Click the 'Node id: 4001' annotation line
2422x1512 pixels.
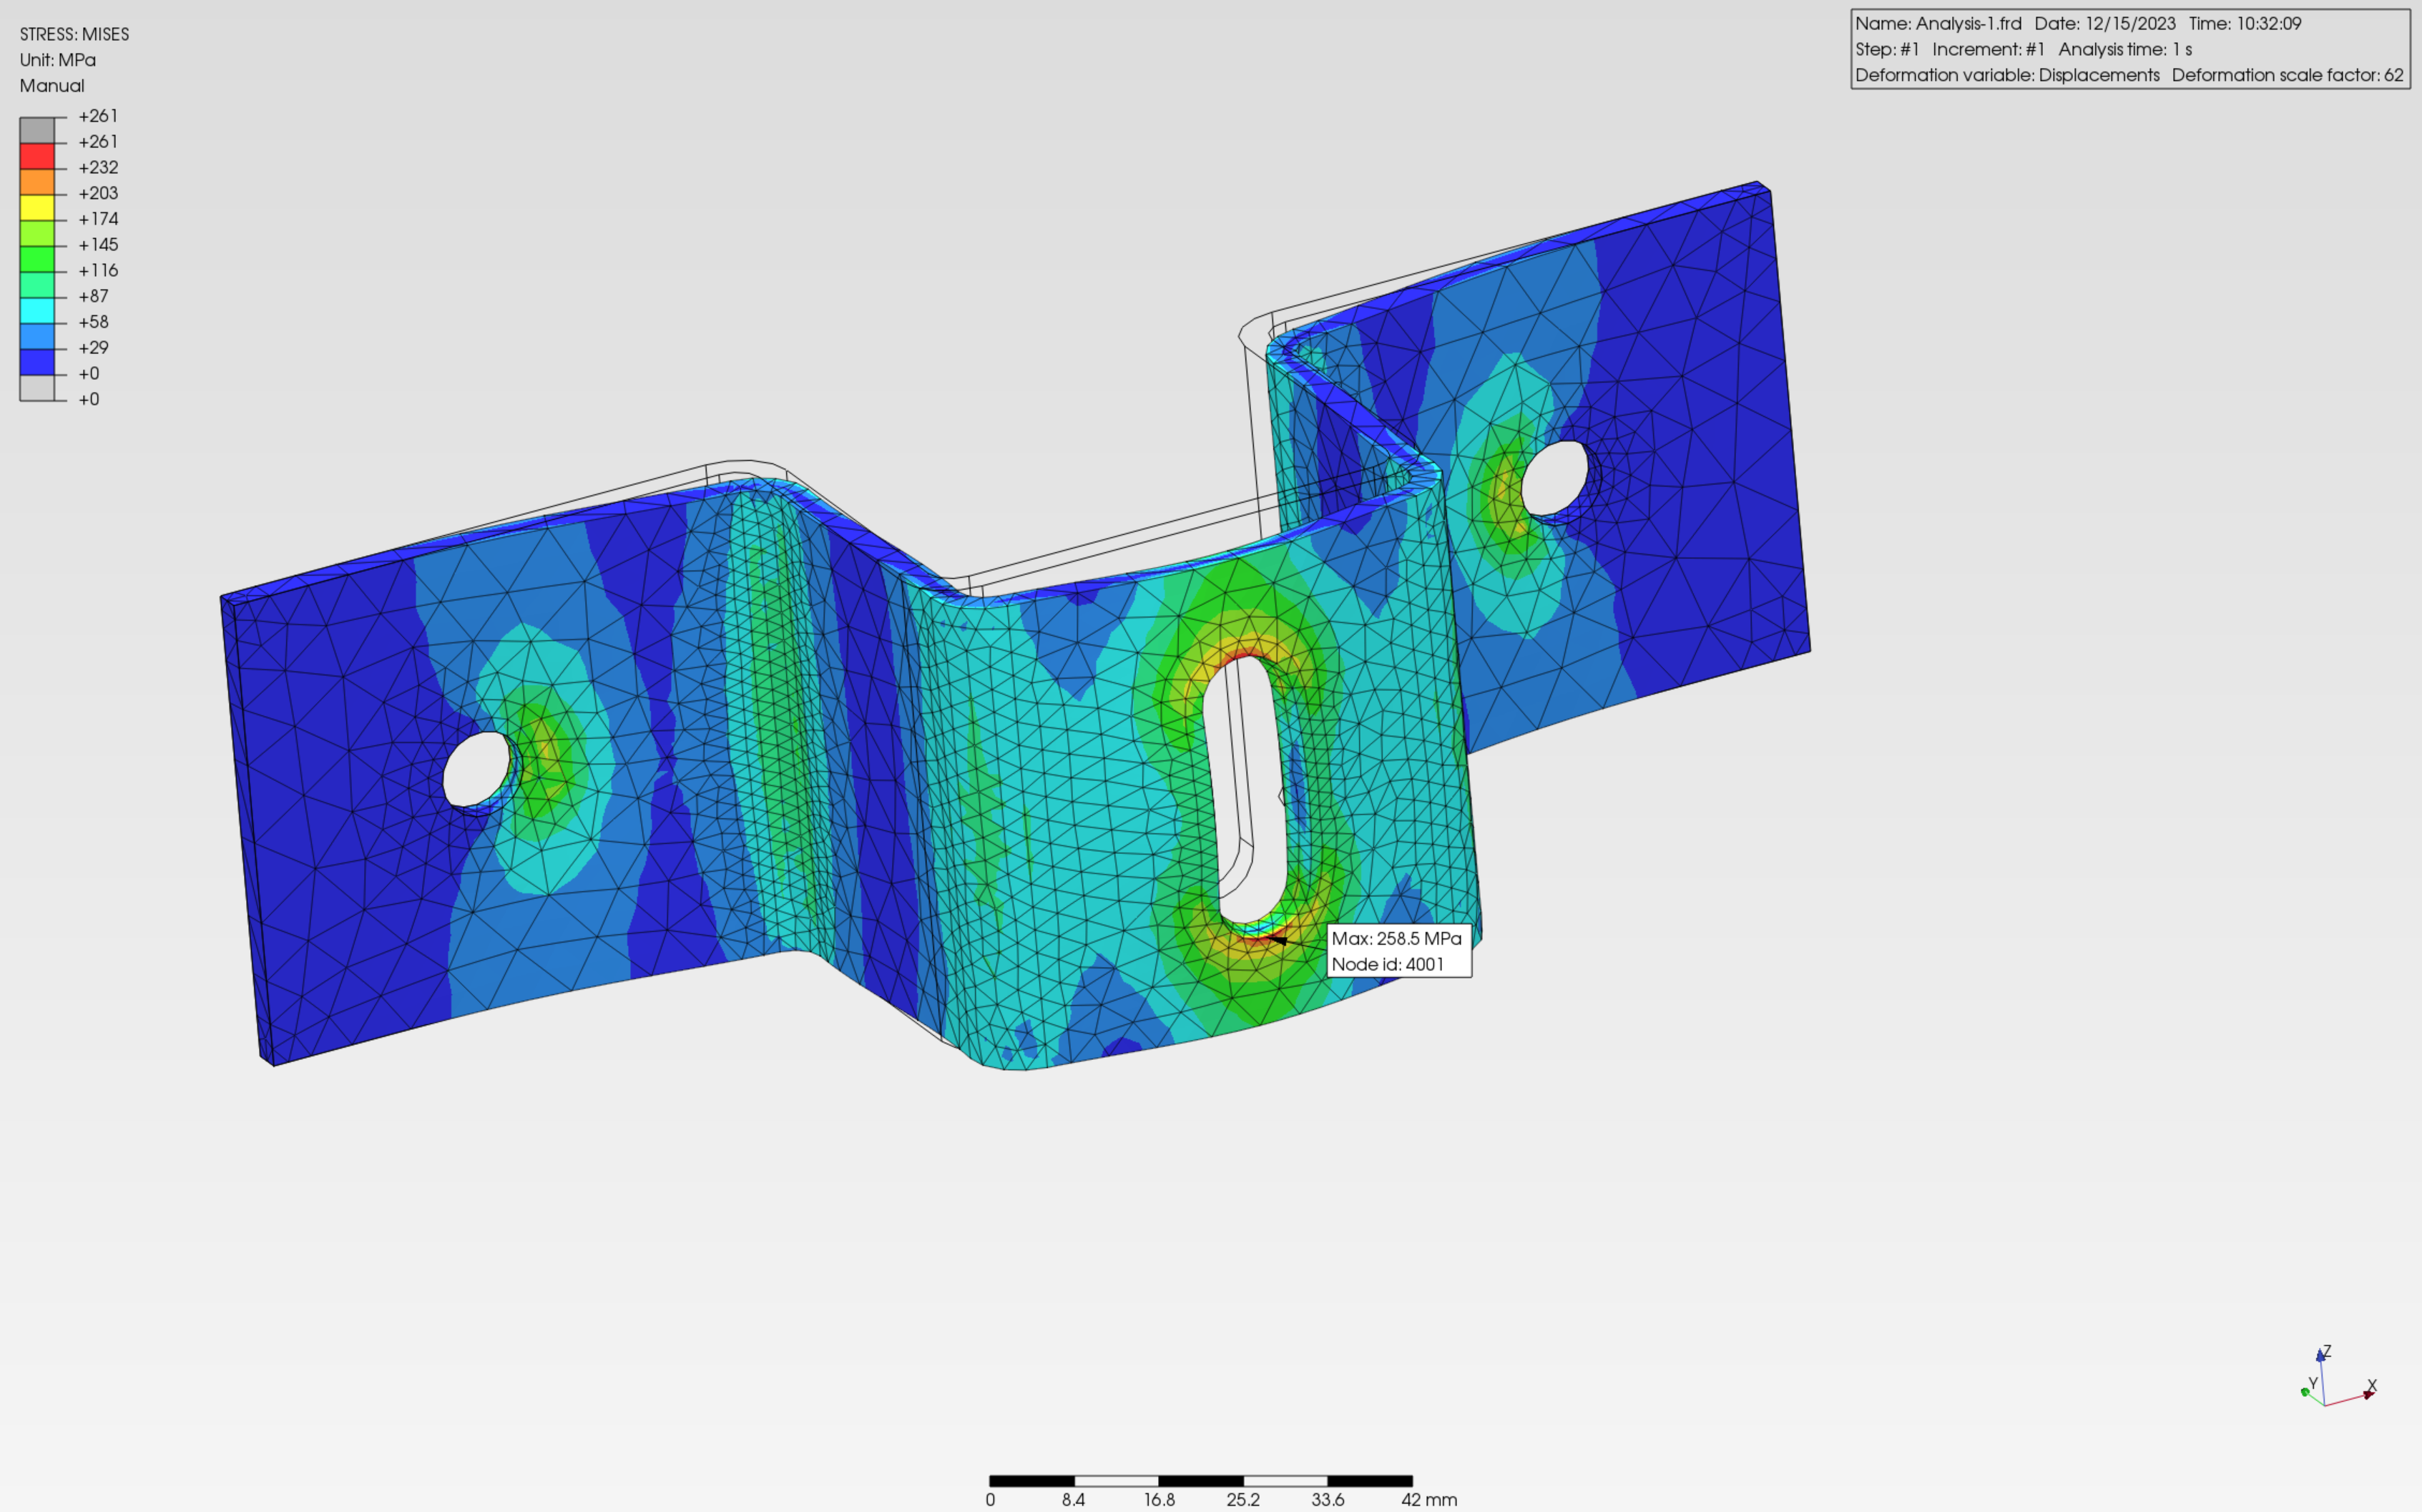coord(1388,964)
